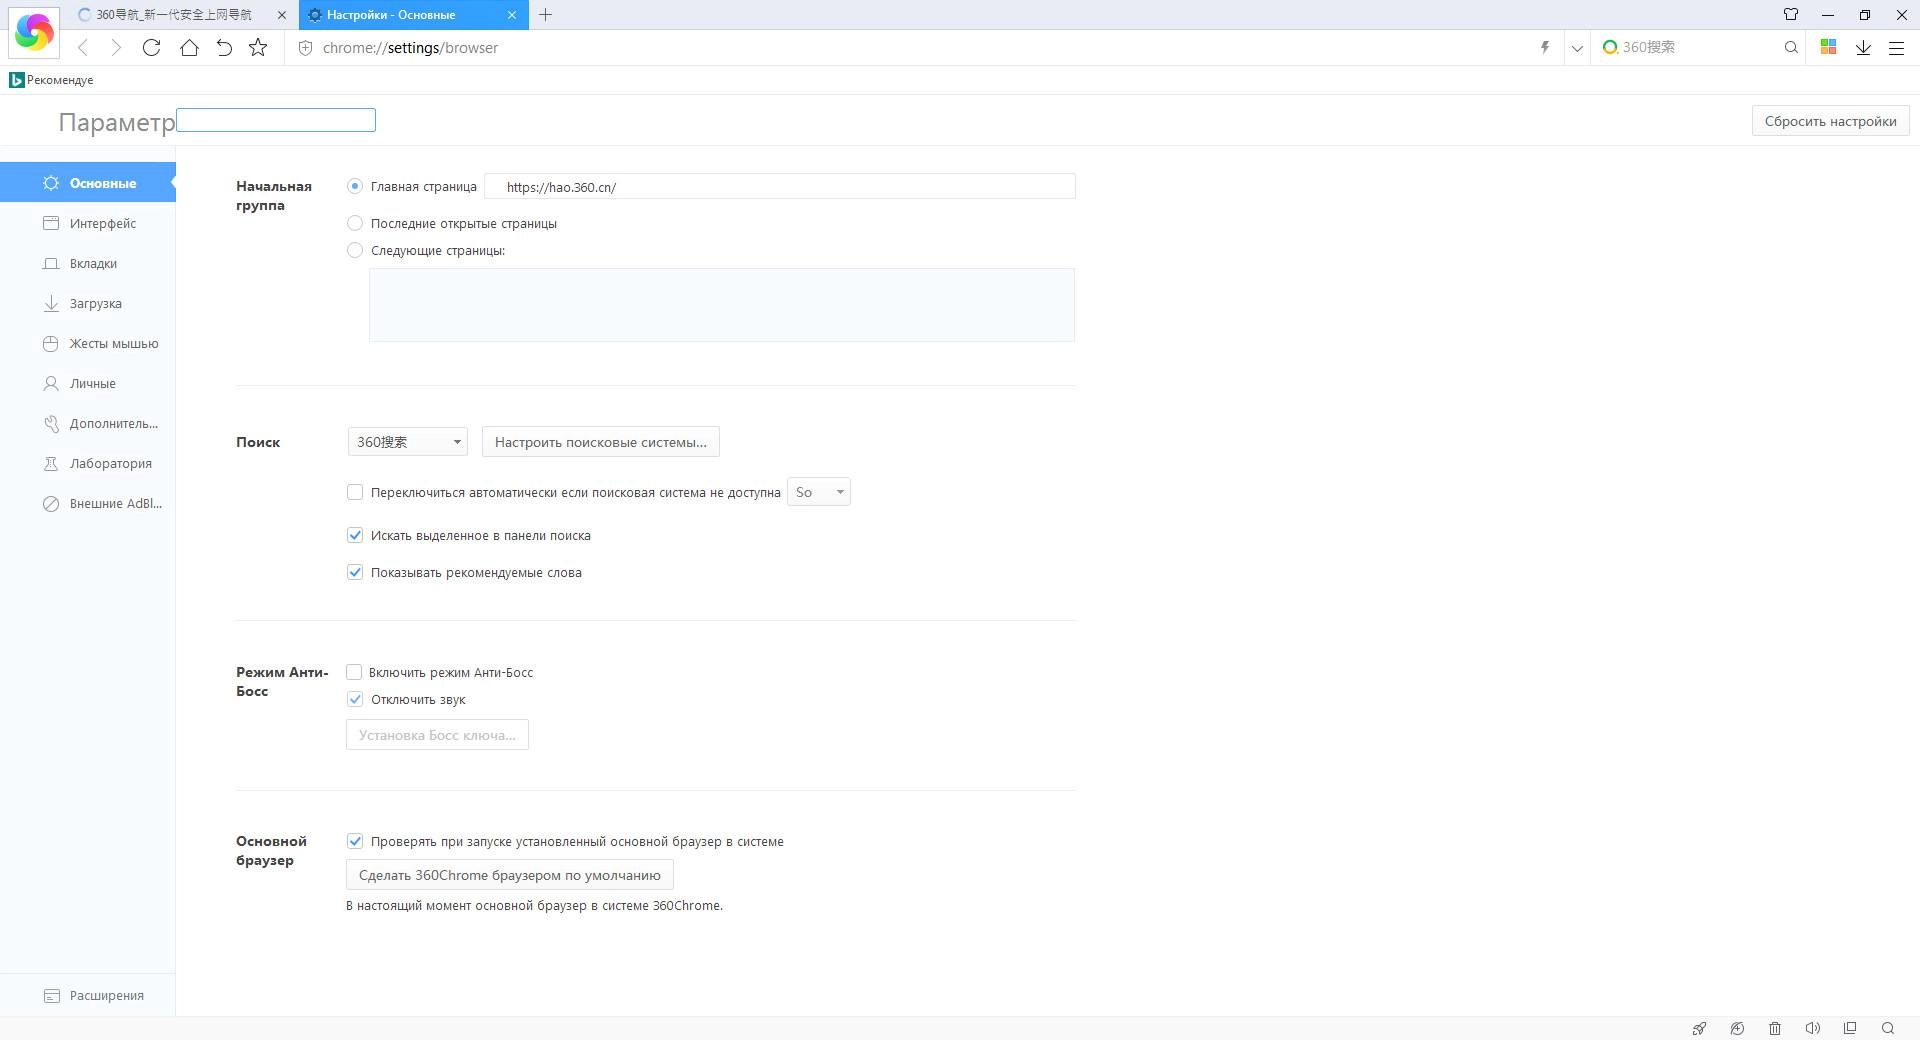Image resolution: width=1920 pixels, height=1040 pixels.
Task: Toggle Отключить звук checkbox
Action: click(x=355, y=699)
